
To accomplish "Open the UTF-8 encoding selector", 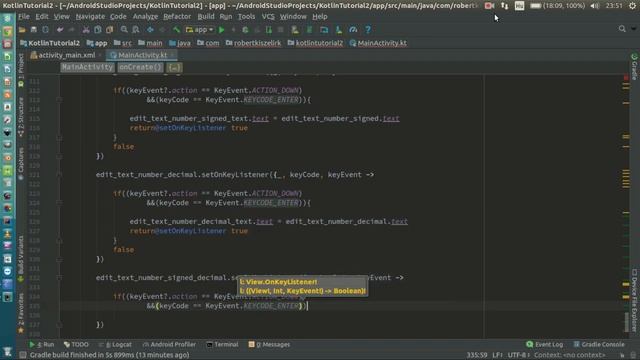I will click(518, 355).
